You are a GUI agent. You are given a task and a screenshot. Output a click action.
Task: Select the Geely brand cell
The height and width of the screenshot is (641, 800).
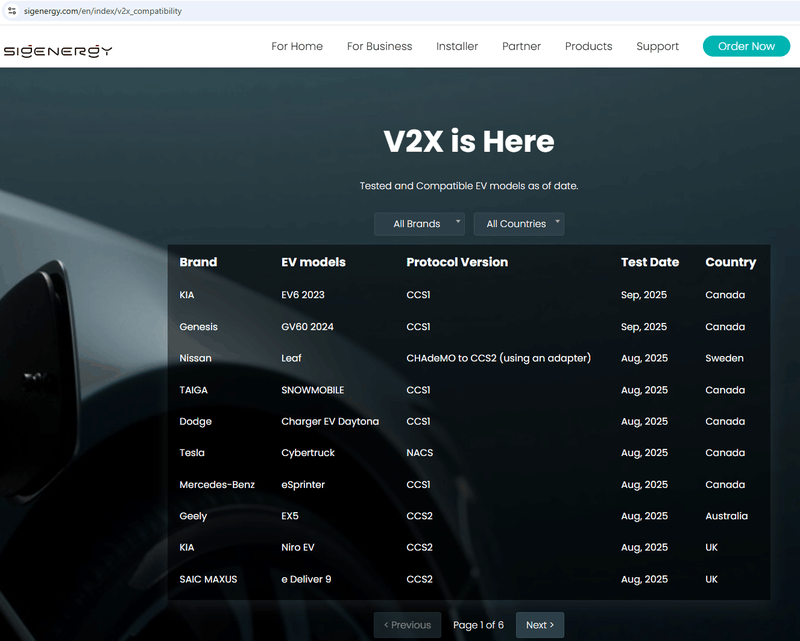(x=193, y=516)
